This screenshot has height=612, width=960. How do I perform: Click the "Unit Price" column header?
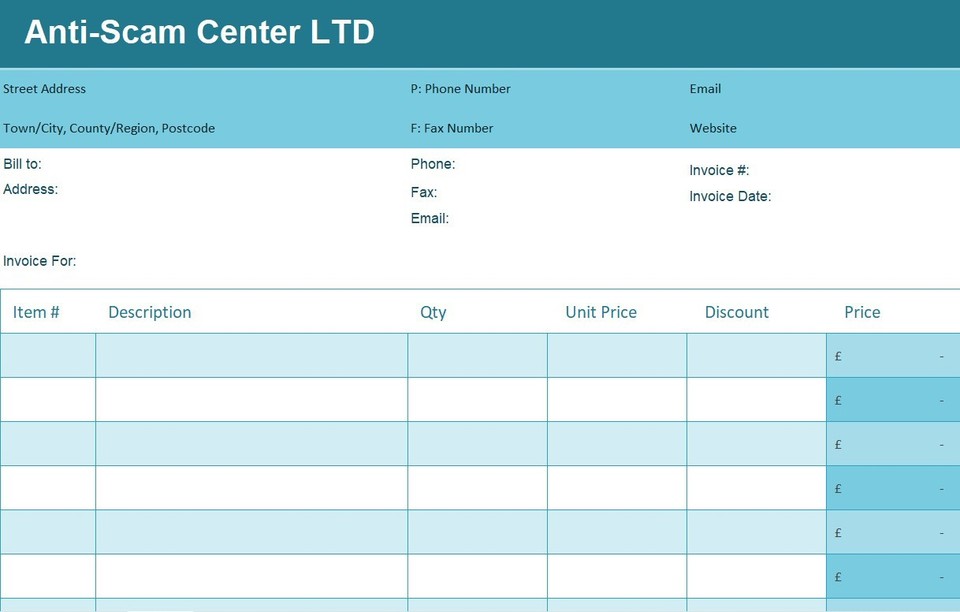click(600, 312)
